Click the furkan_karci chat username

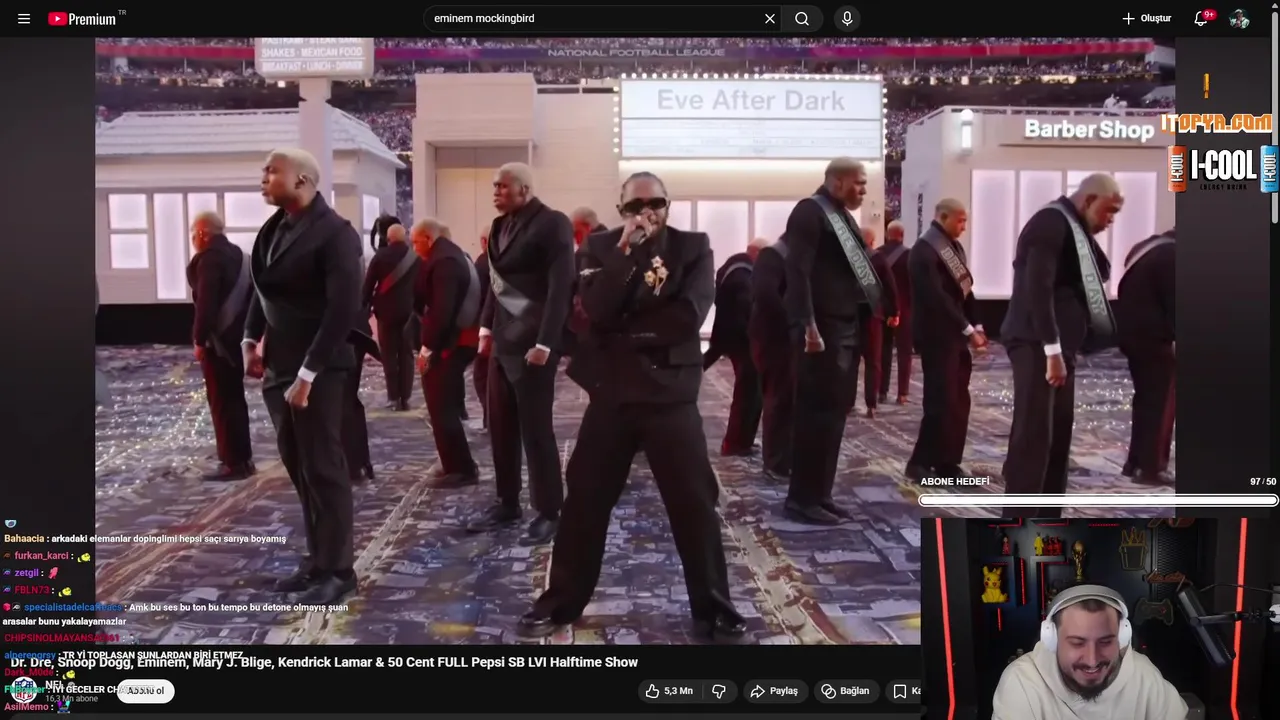point(41,556)
